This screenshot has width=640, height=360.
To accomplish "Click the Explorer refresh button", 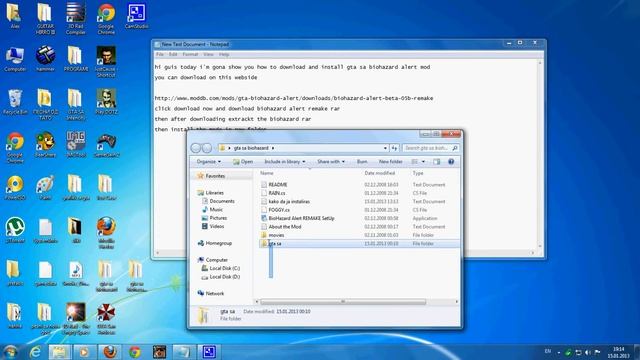I will click(x=394, y=148).
